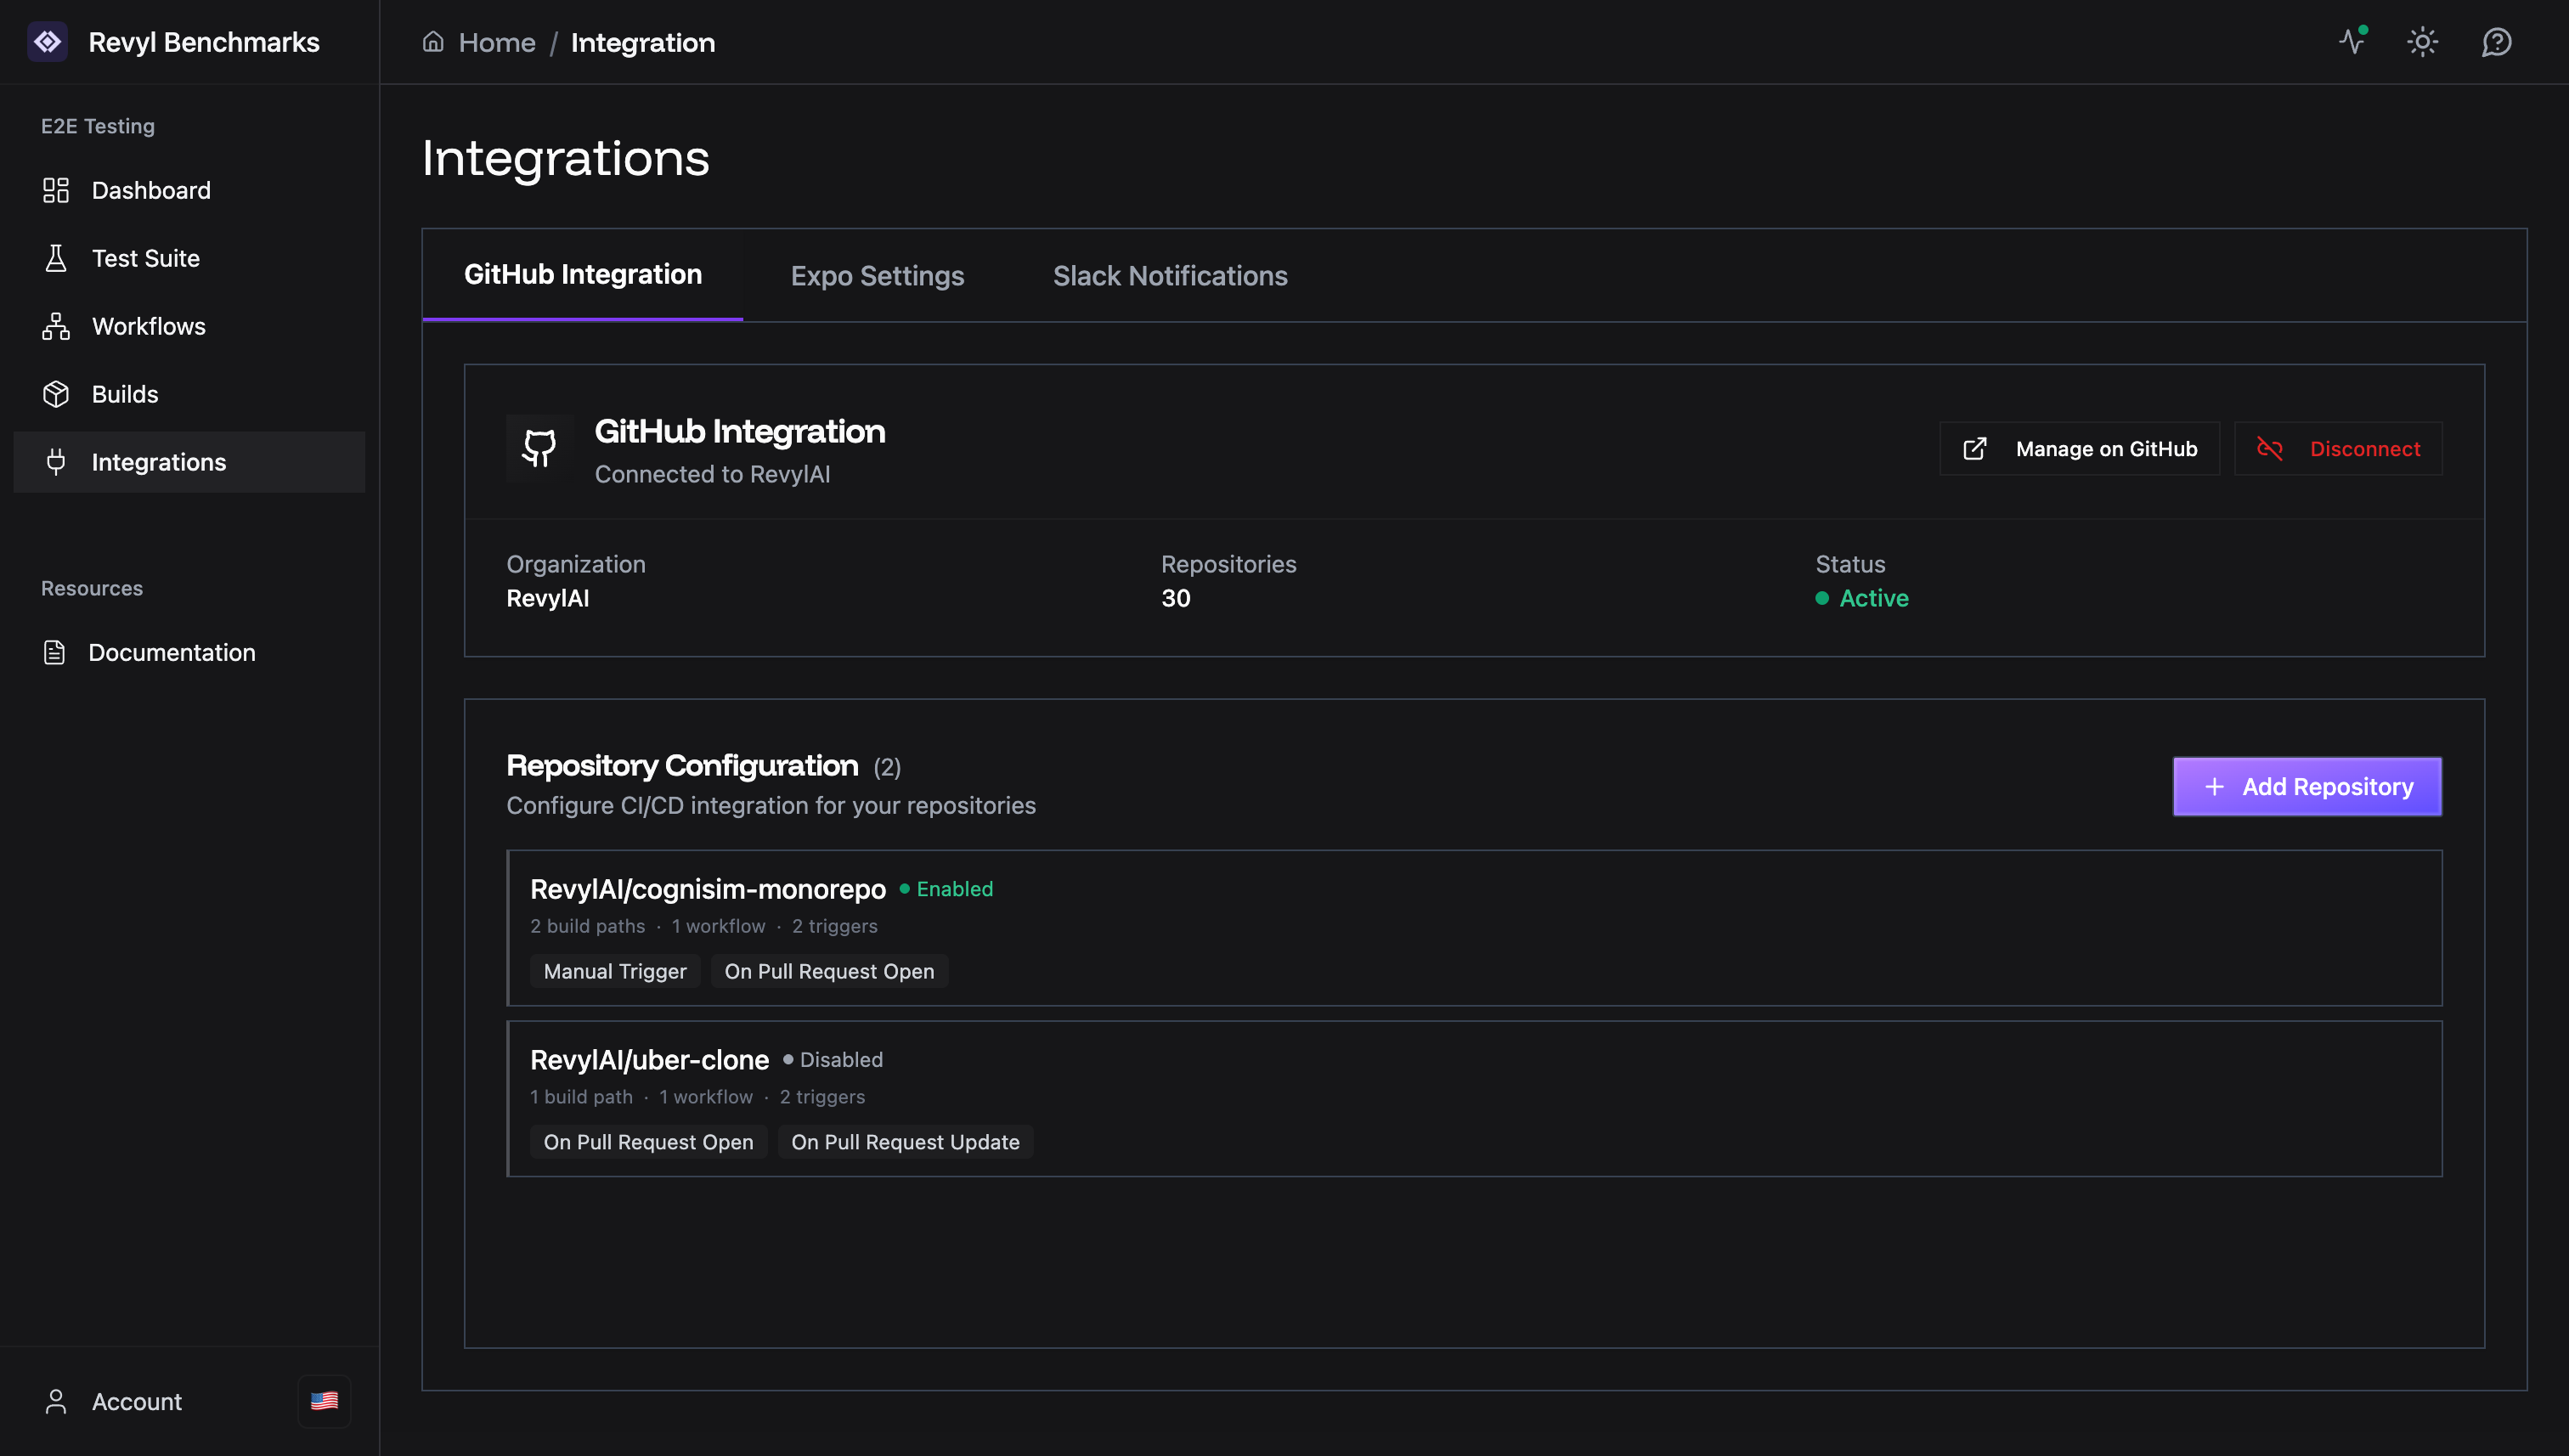
Task: Switch to the Expo Settings tab
Action: click(877, 275)
